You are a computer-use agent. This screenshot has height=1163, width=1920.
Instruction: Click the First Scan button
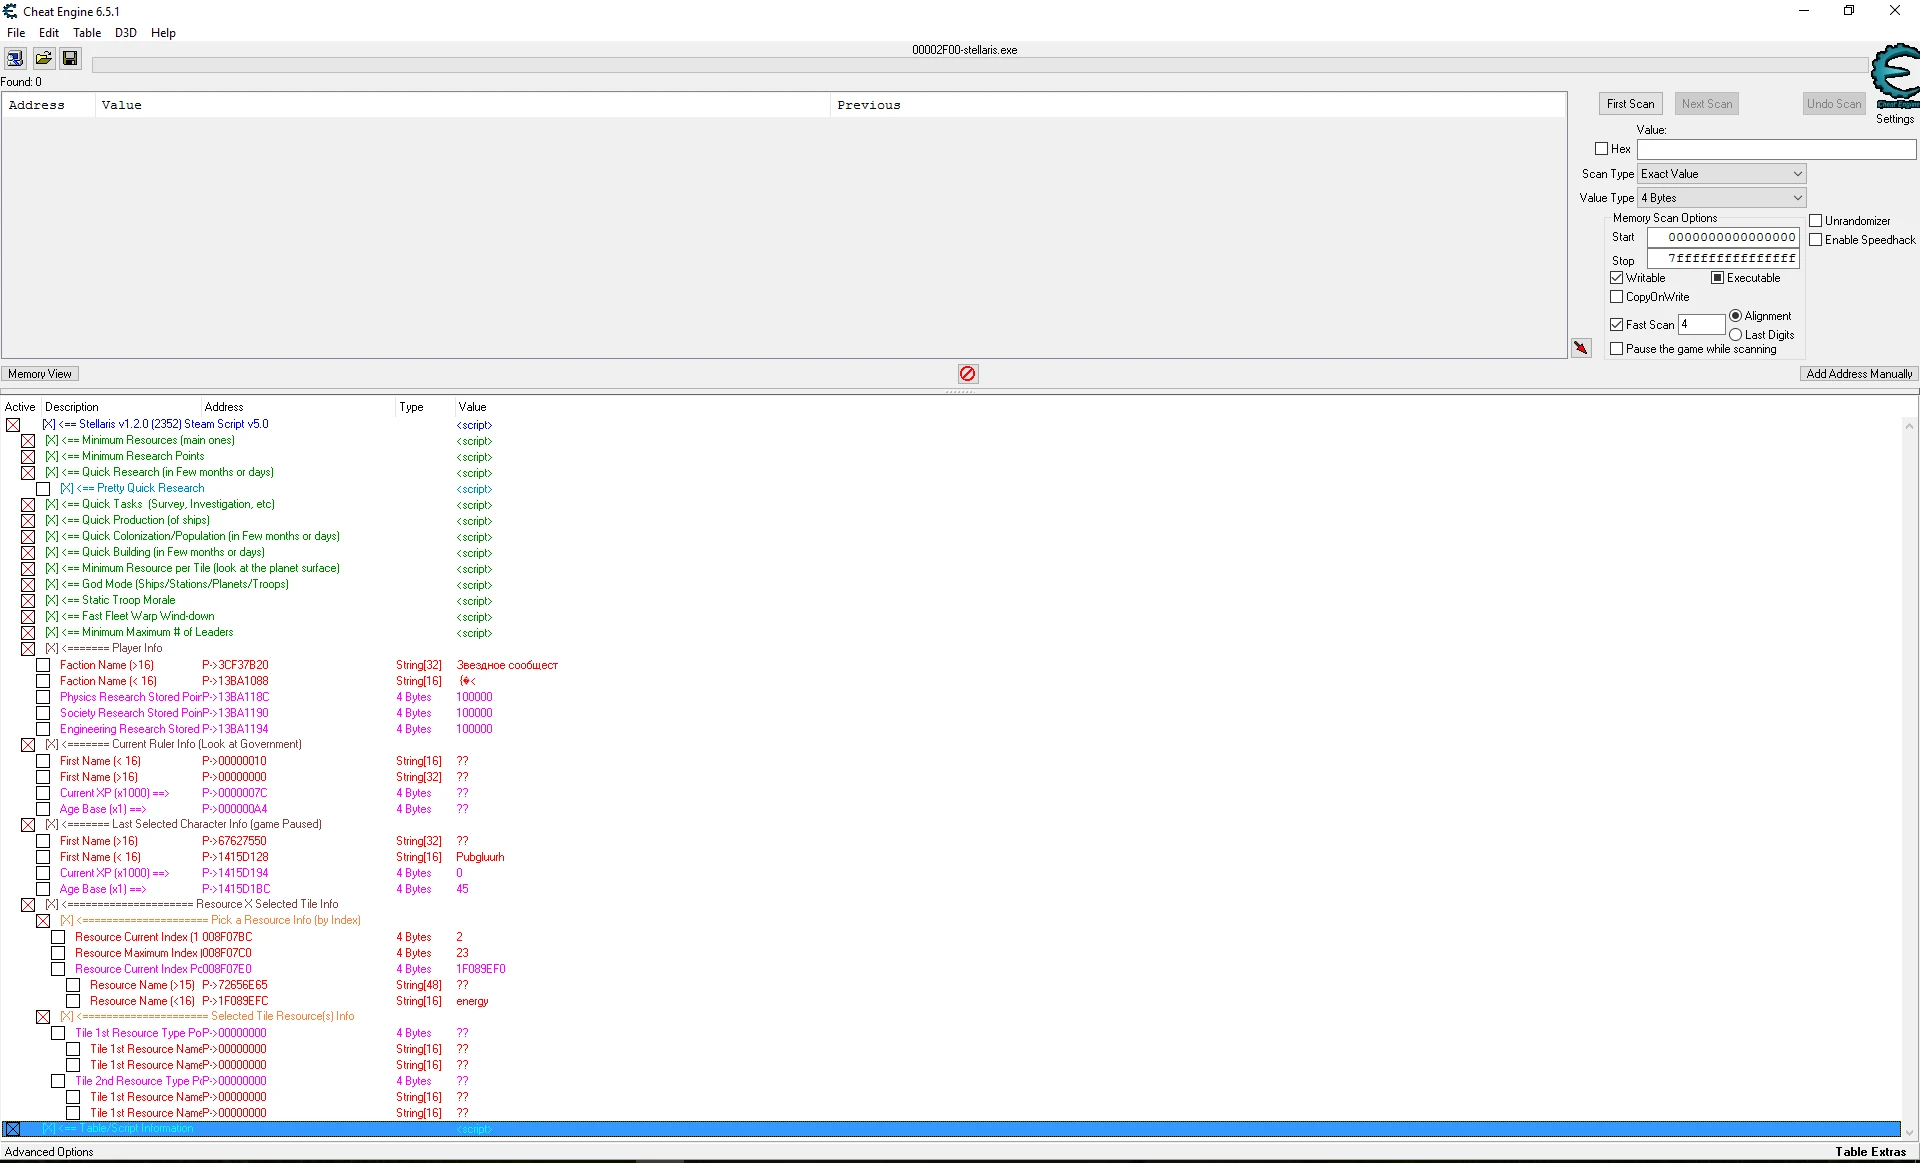(x=1629, y=104)
